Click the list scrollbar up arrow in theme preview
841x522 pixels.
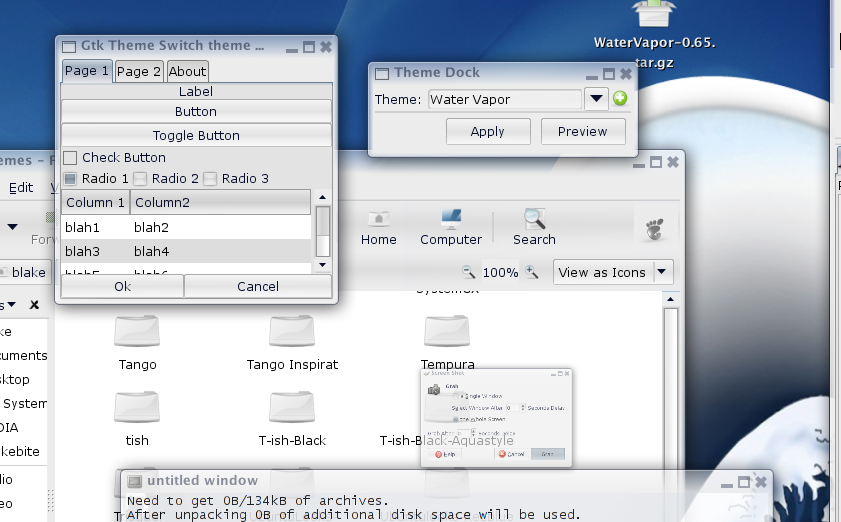pyautogui.click(x=322, y=197)
